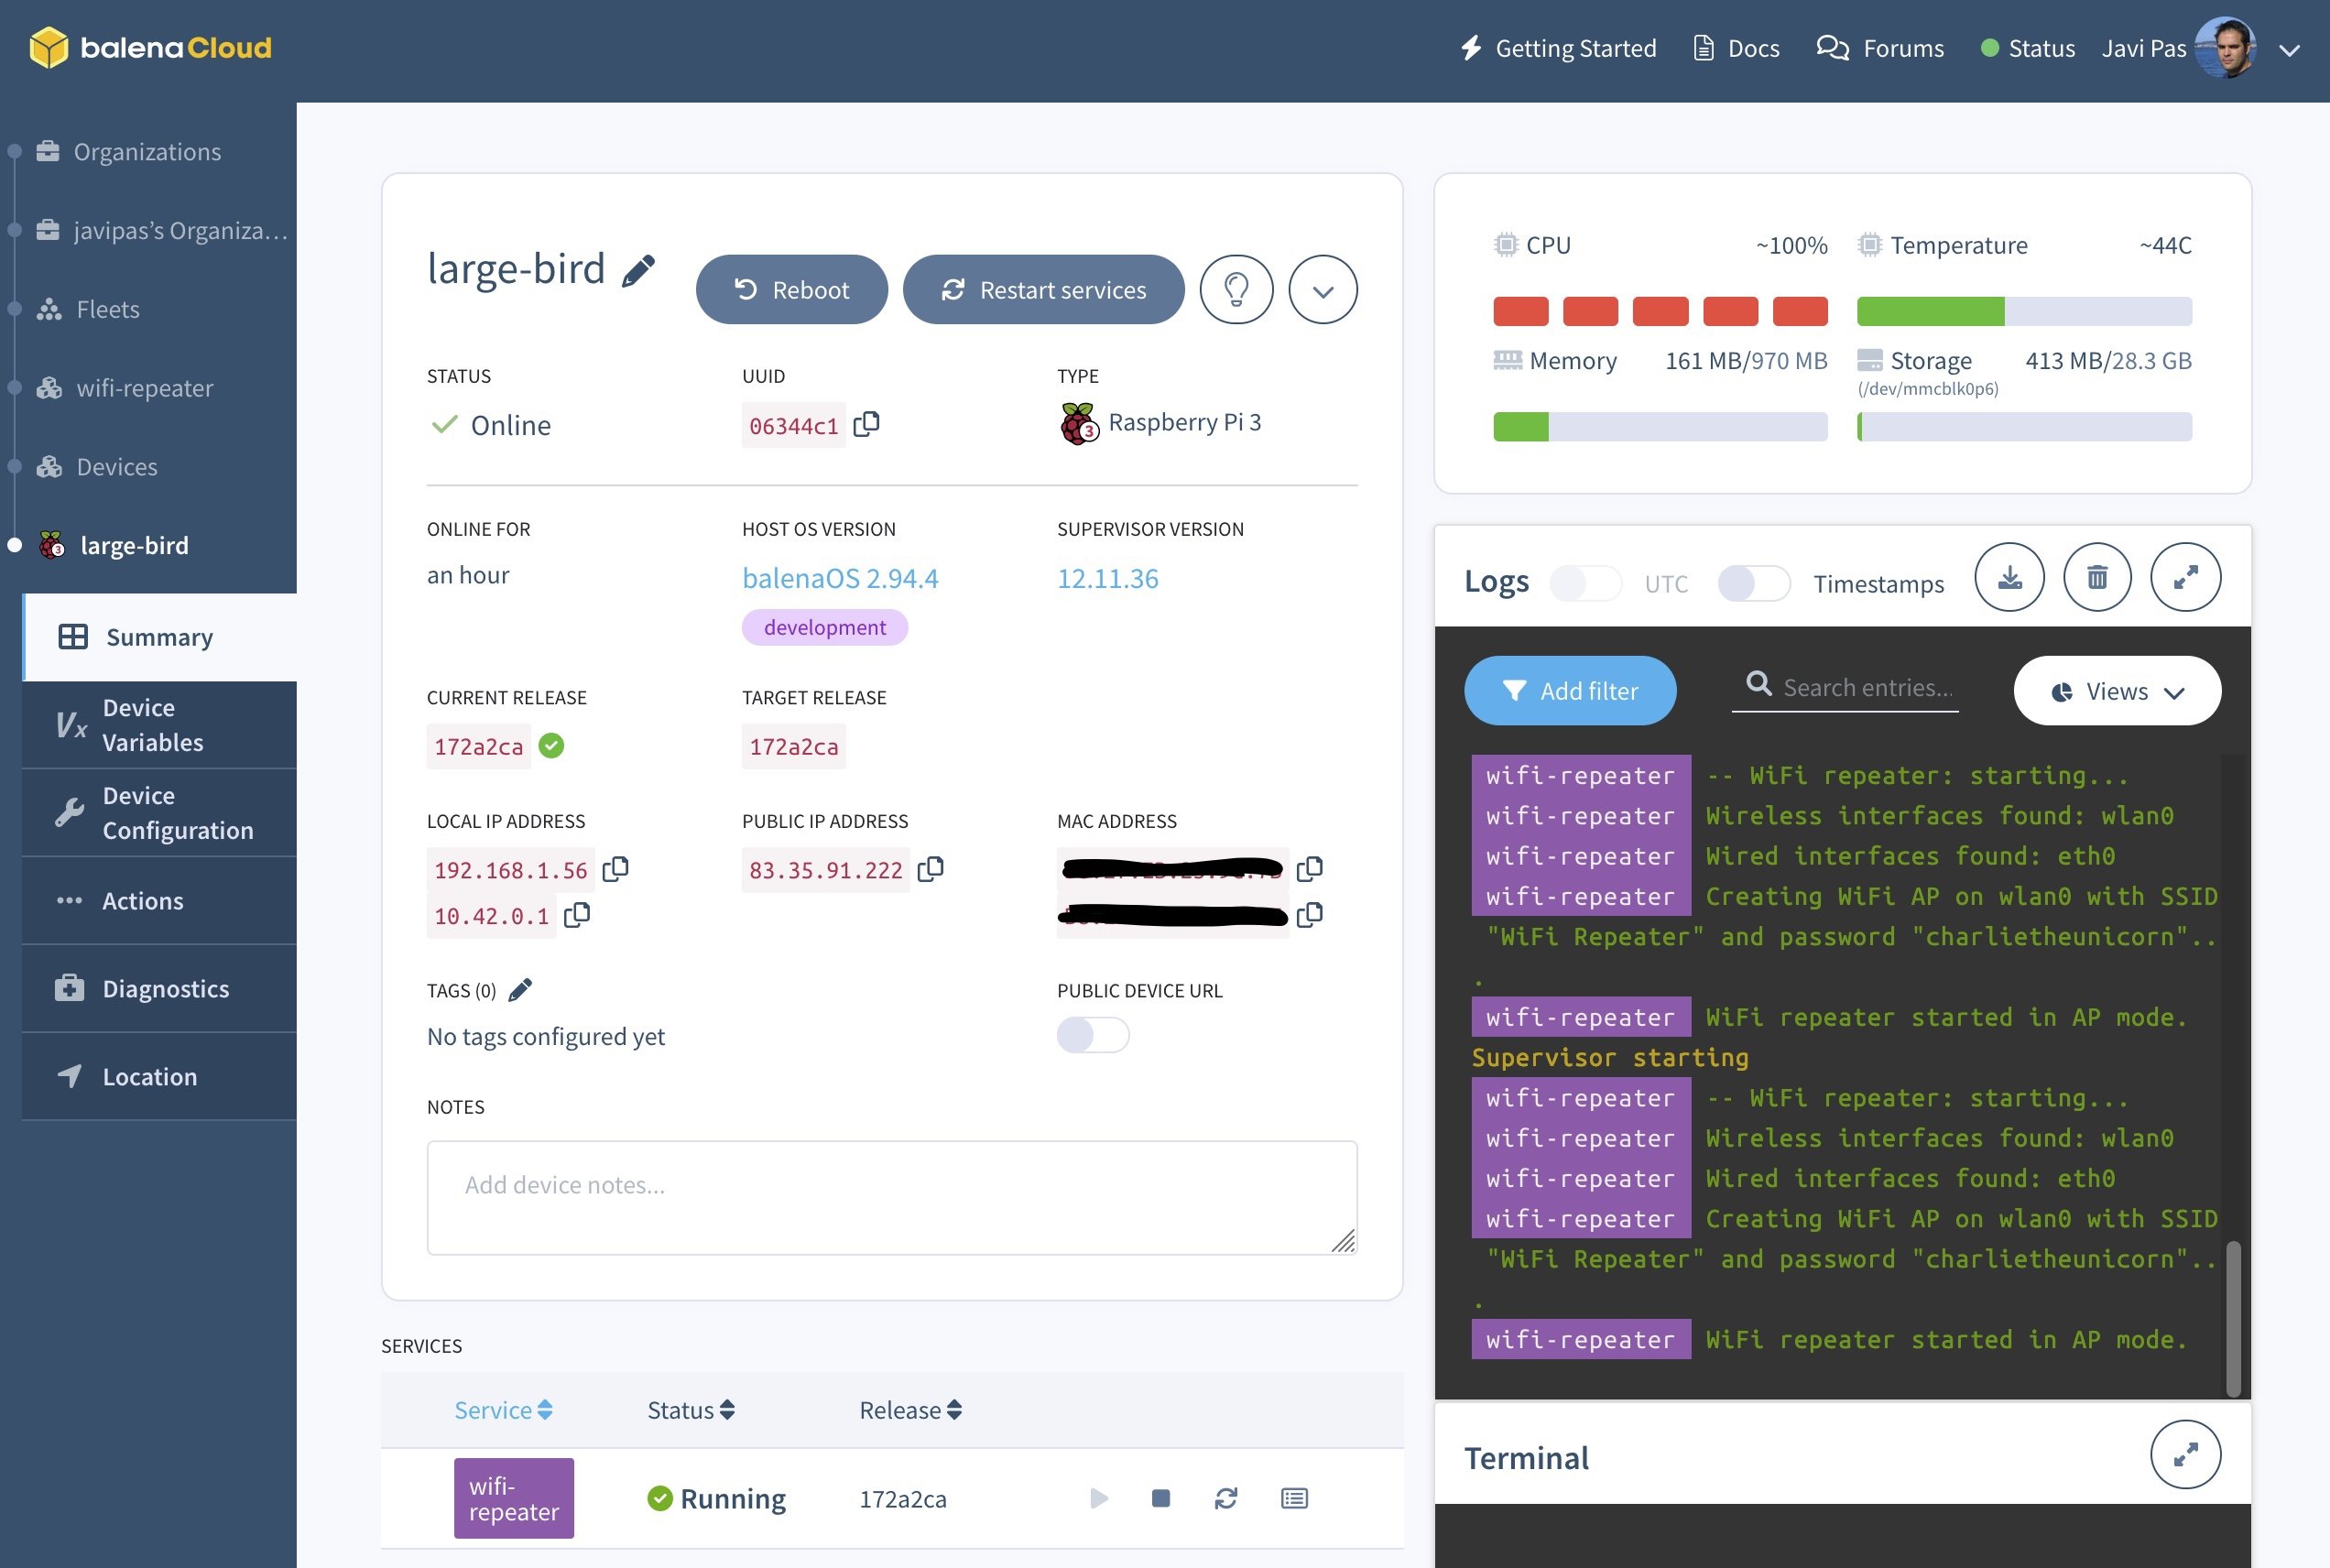This screenshot has width=2330, height=1568.
Task: Click the pencil icon next to large-bird name
Action: (638, 270)
